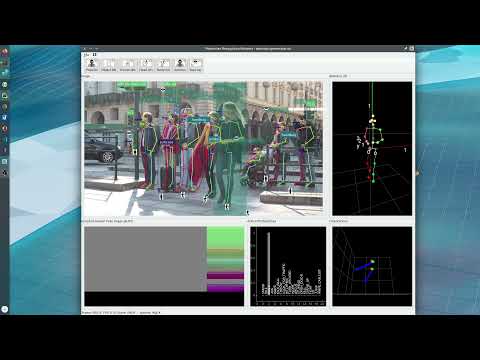Click the first toolbar button with person icon
The height and width of the screenshot is (360, 480).
(x=92, y=65)
